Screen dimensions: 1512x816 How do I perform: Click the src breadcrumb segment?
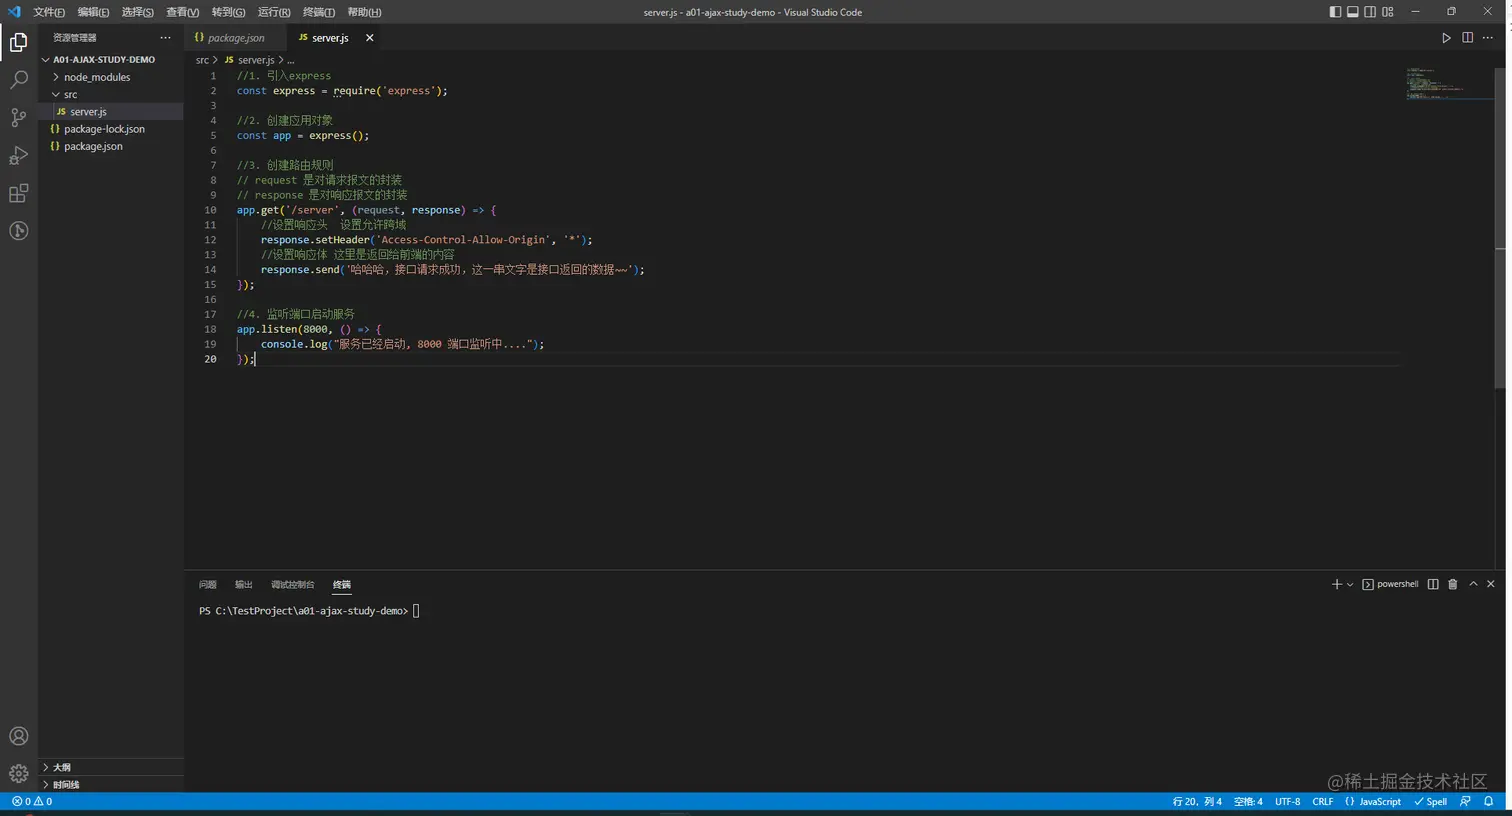[x=202, y=60]
